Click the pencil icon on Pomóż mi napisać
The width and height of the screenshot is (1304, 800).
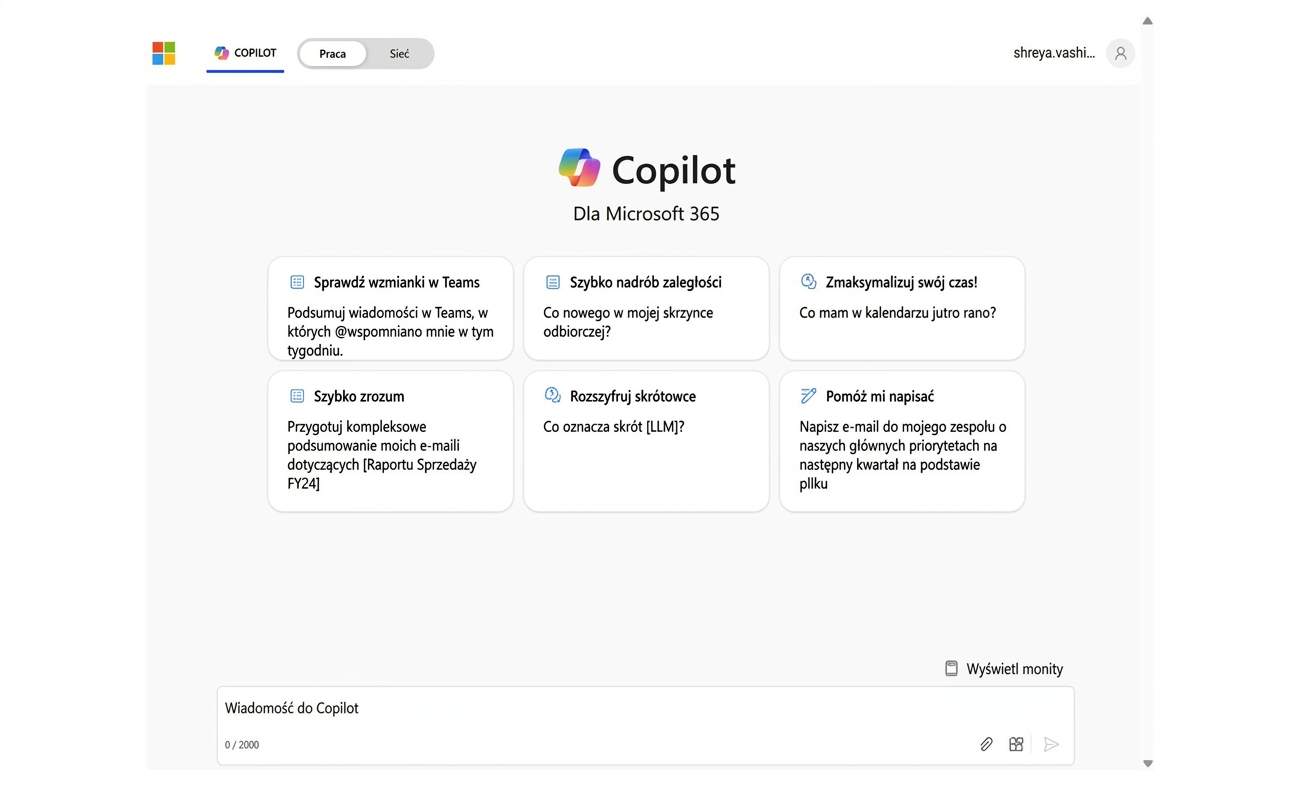coord(808,396)
